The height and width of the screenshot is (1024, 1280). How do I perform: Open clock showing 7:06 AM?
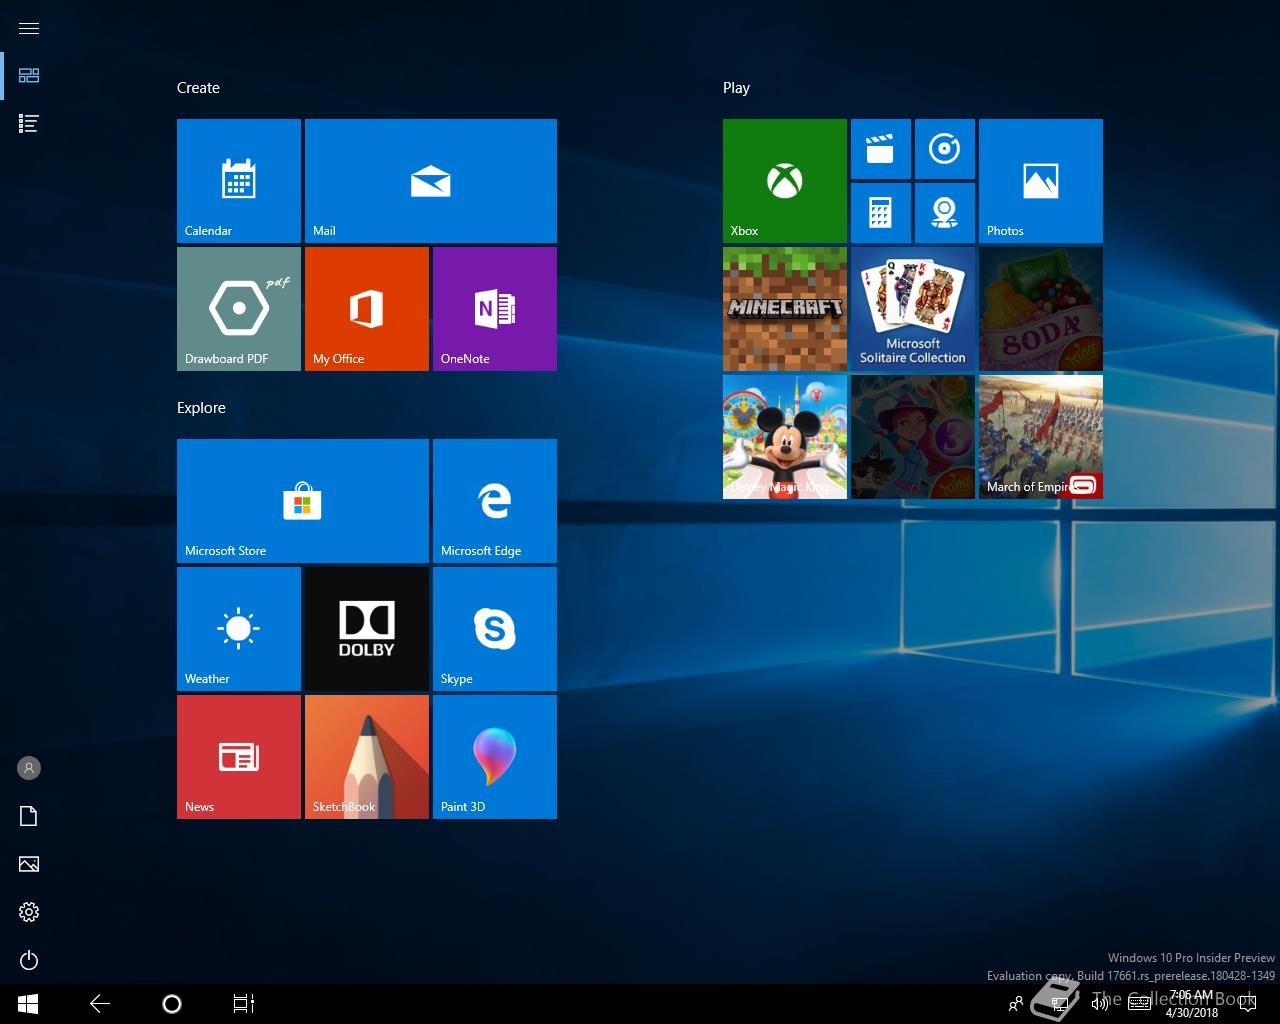1192,1004
